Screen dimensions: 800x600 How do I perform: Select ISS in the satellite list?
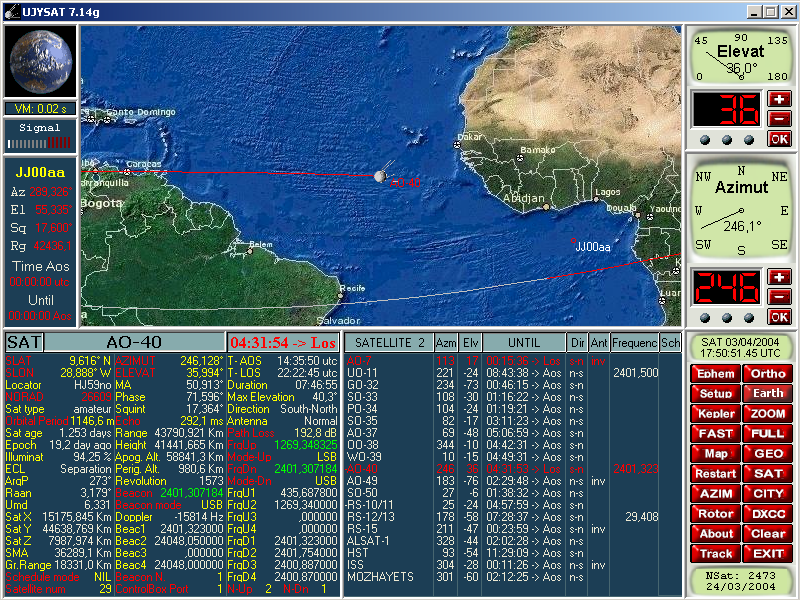click(x=513, y=565)
